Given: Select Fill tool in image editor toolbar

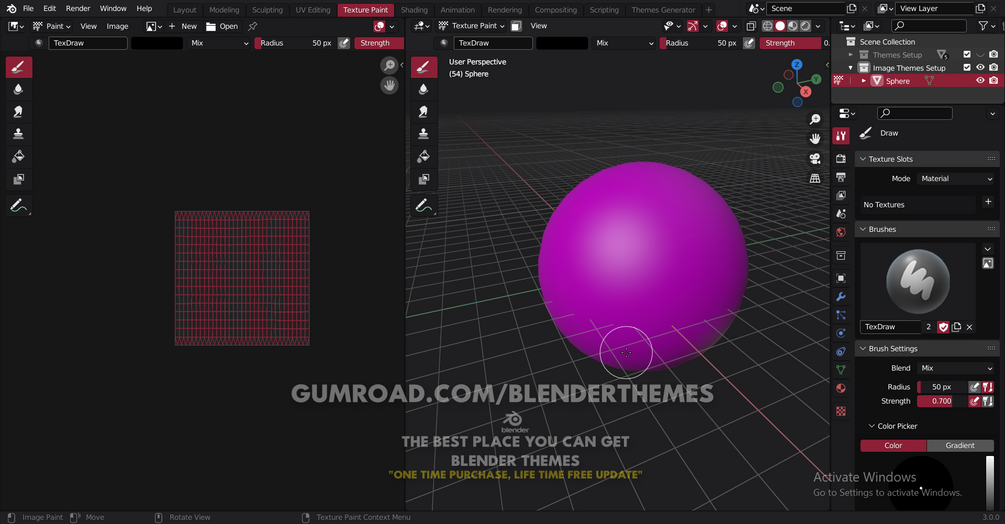Looking at the screenshot, I should (x=19, y=156).
